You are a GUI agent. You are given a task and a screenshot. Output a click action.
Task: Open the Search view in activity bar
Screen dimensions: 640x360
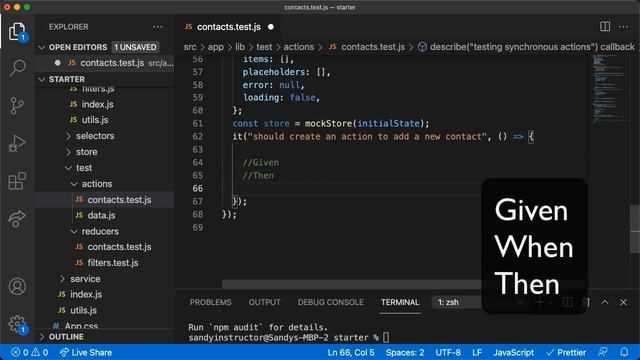[17, 68]
